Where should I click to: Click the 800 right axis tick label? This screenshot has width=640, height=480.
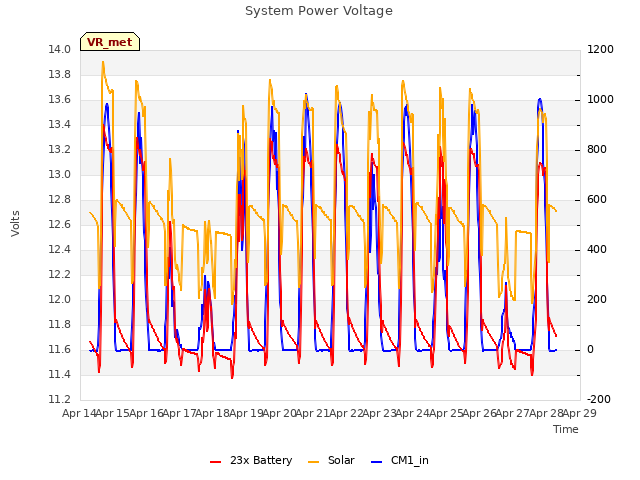click(597, 150)
